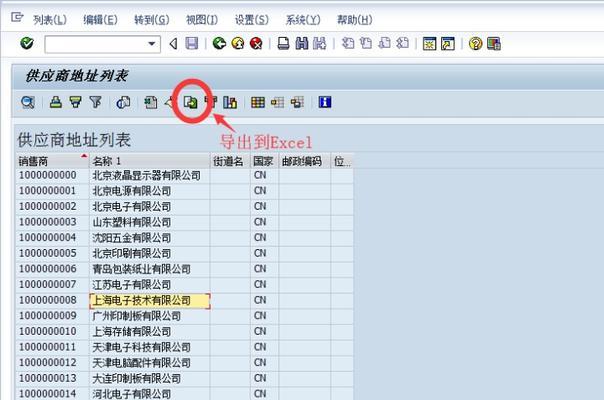The width and height of the screenshot is (604, 400).
Task: Click the blue Information icon
Action: click(325, 102)
